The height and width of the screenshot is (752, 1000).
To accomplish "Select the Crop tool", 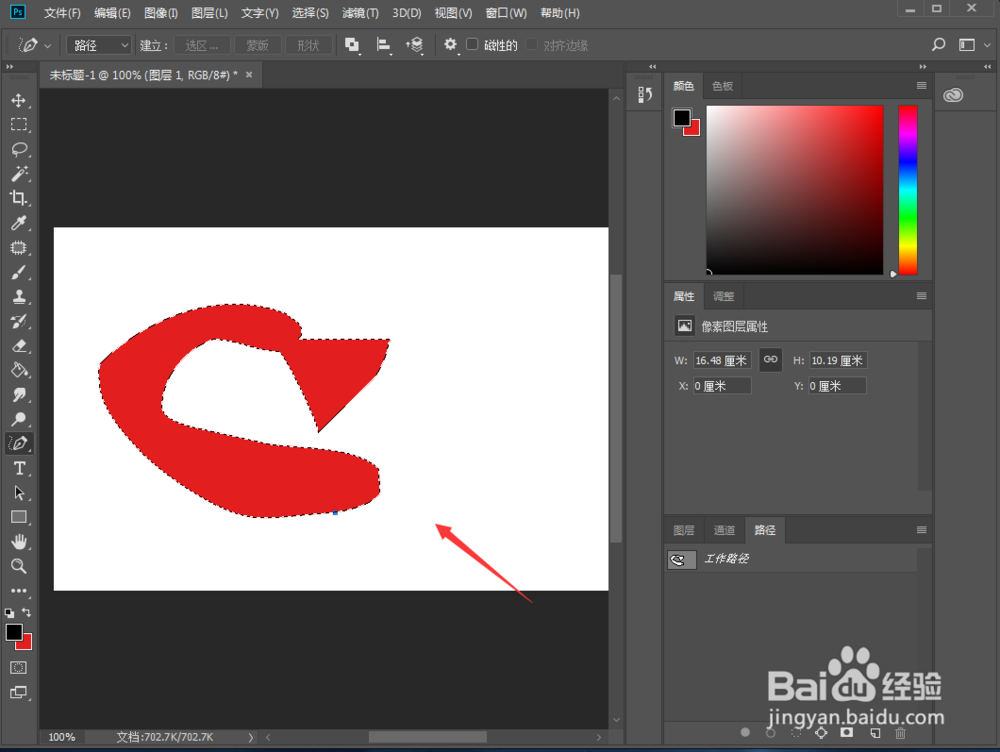I will tap(18, 198).
